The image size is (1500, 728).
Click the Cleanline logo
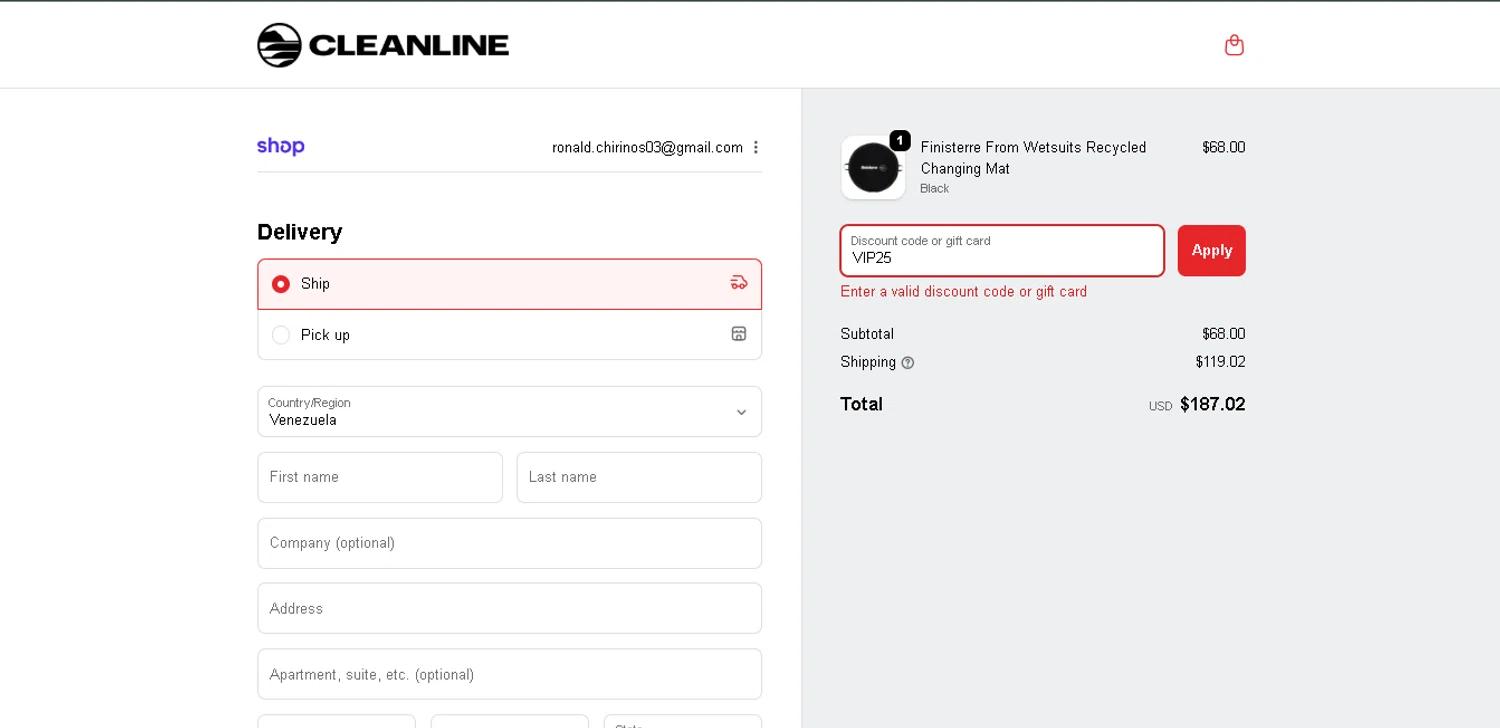point(383,45)
